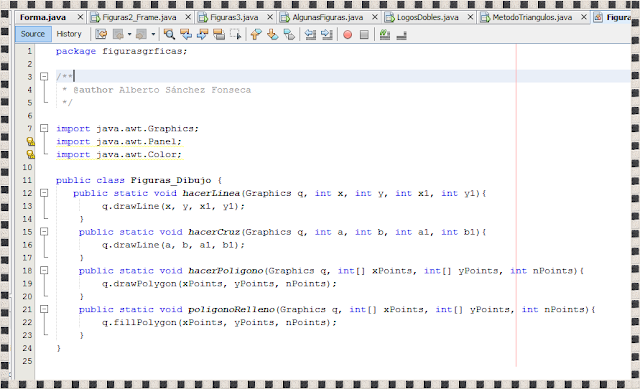Jump to the Last Edit location icon
The width and height of the screenshot is (640, 389).
[101, 34]
